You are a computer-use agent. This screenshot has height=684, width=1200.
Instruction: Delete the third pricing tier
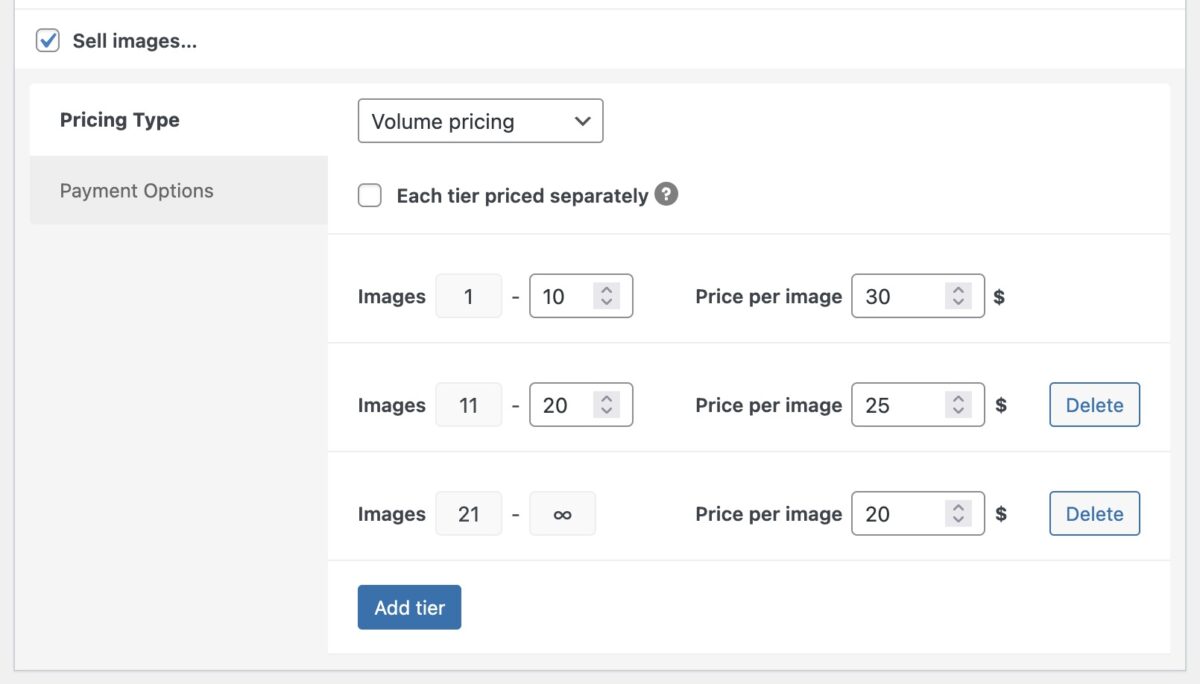(1093, 513)
